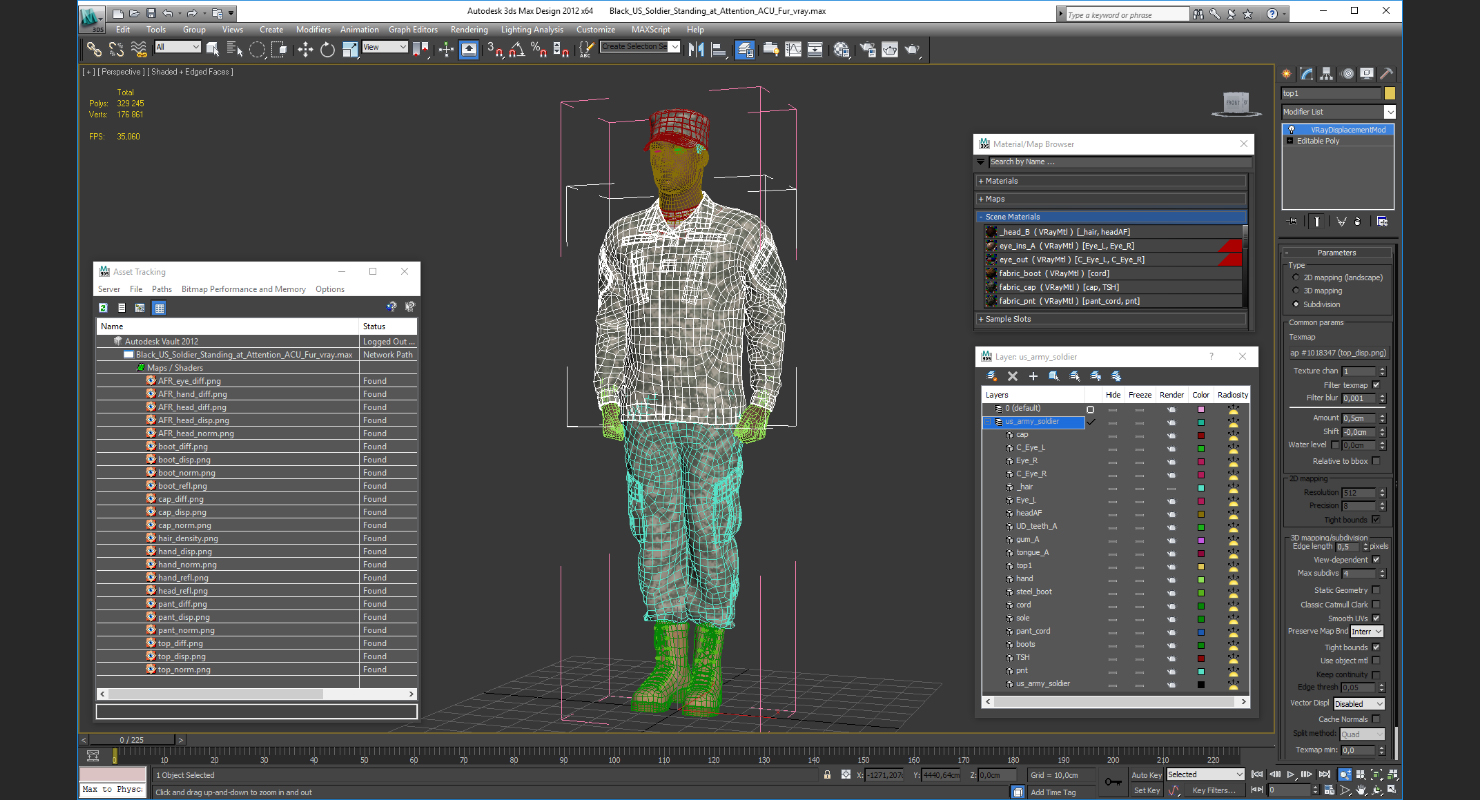Open the Paths menu in Asset Tracking
This screenshot has width=1480, height=800.
[x=161, y=289]
